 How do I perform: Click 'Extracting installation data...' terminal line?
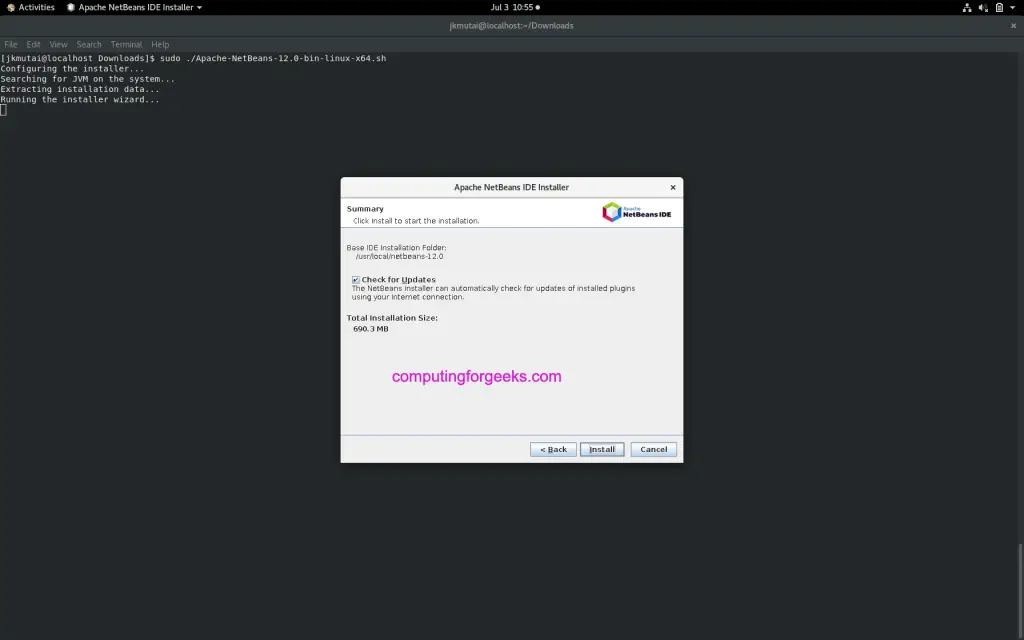coord(80,89)
